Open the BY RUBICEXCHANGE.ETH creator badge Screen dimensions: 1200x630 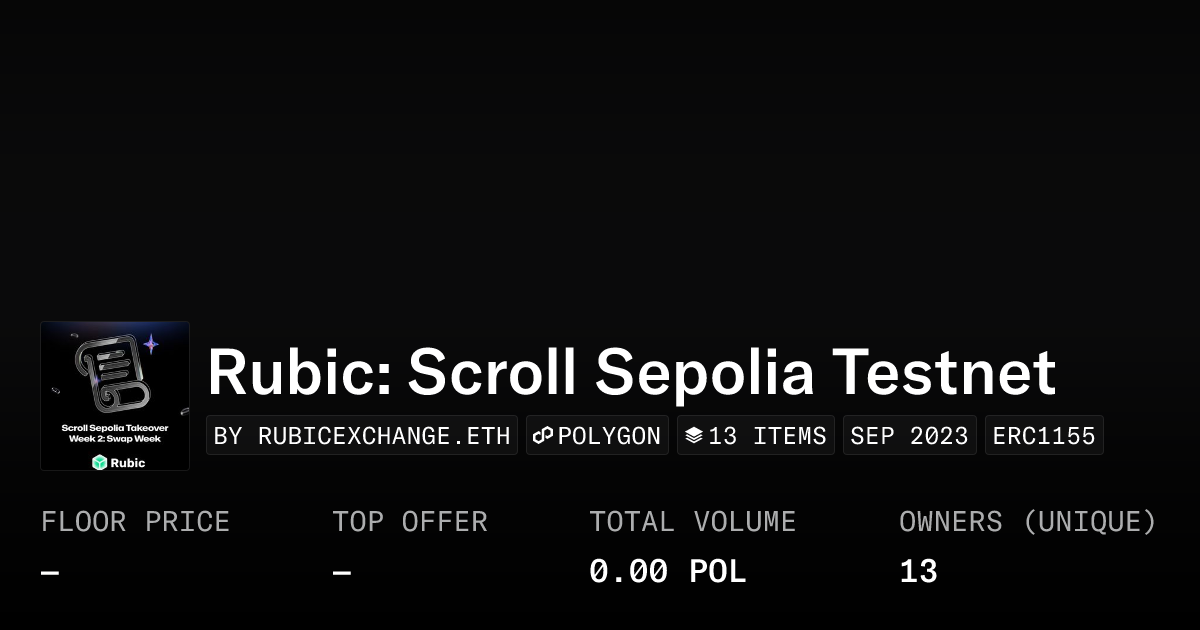[x=362, y=436]
